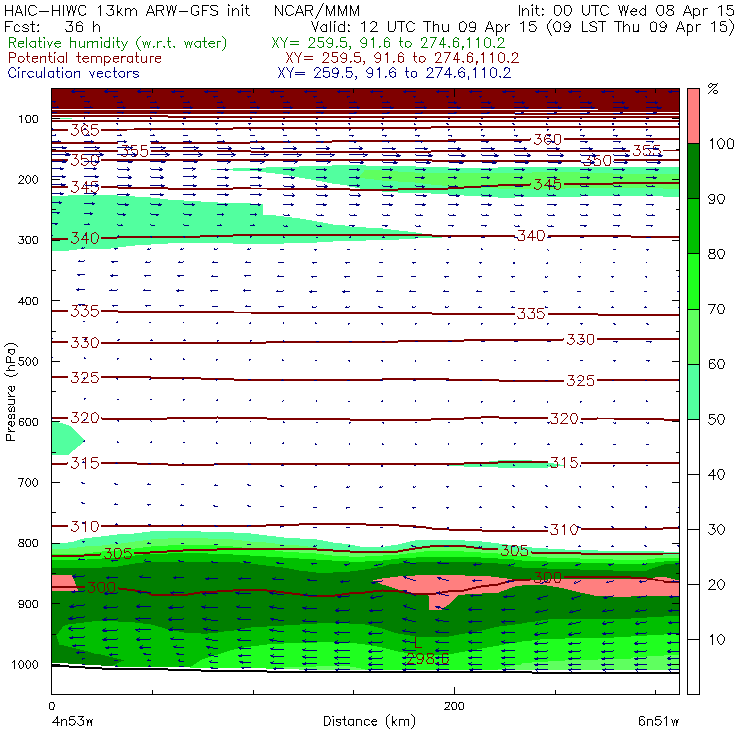This screenshot has height=740, width=740.
Task: Click the blue XY coordinates line
Action: (x=394, y=73)
